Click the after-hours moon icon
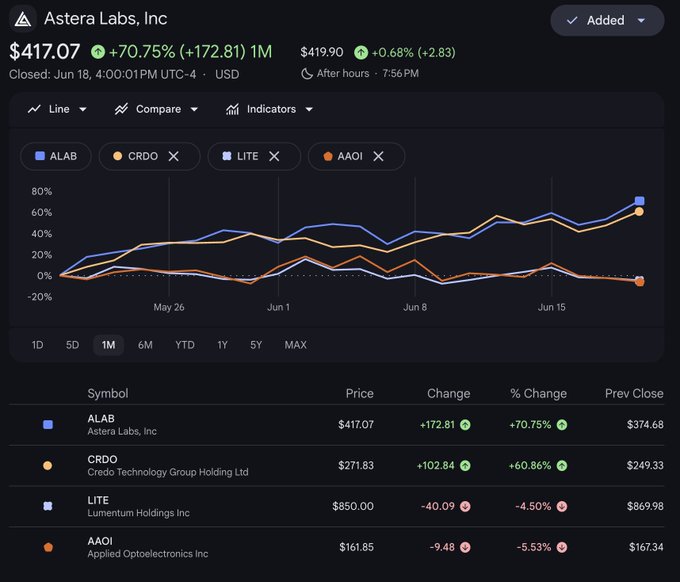 pyautogui.click(x=307, y=74)
